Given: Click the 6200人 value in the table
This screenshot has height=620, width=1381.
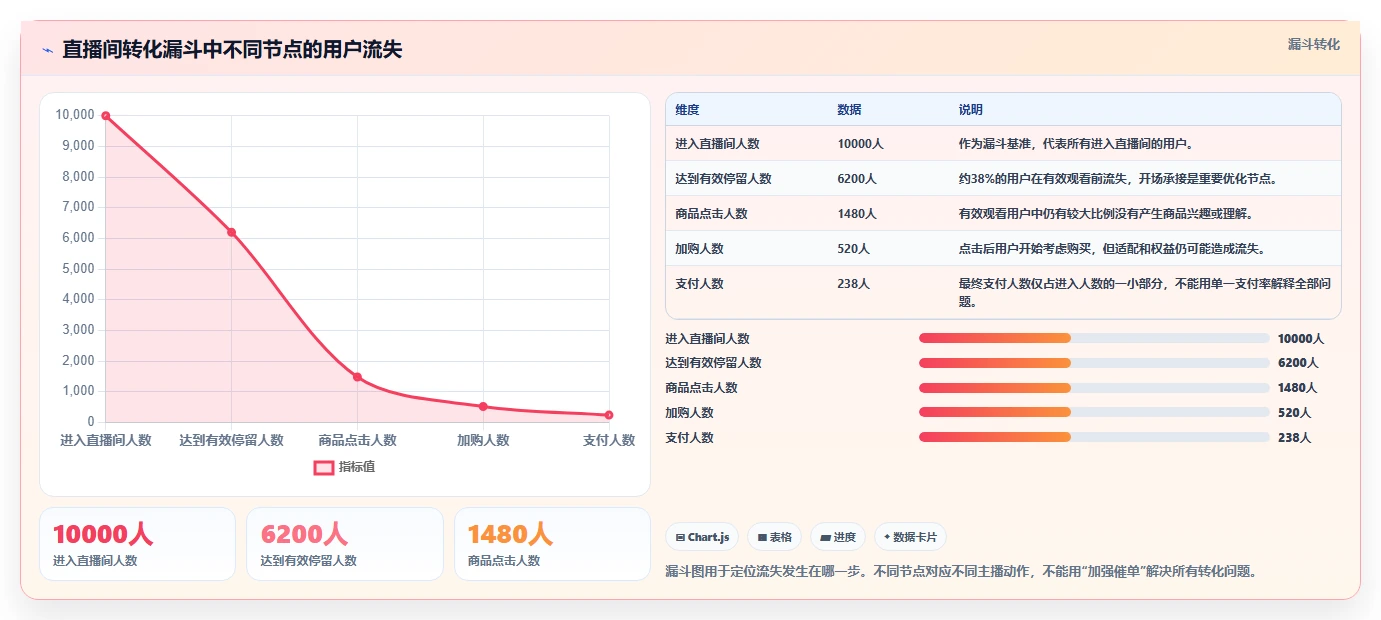Looking at the screenshot, I should pyautogui.click(x=857, y=179).
